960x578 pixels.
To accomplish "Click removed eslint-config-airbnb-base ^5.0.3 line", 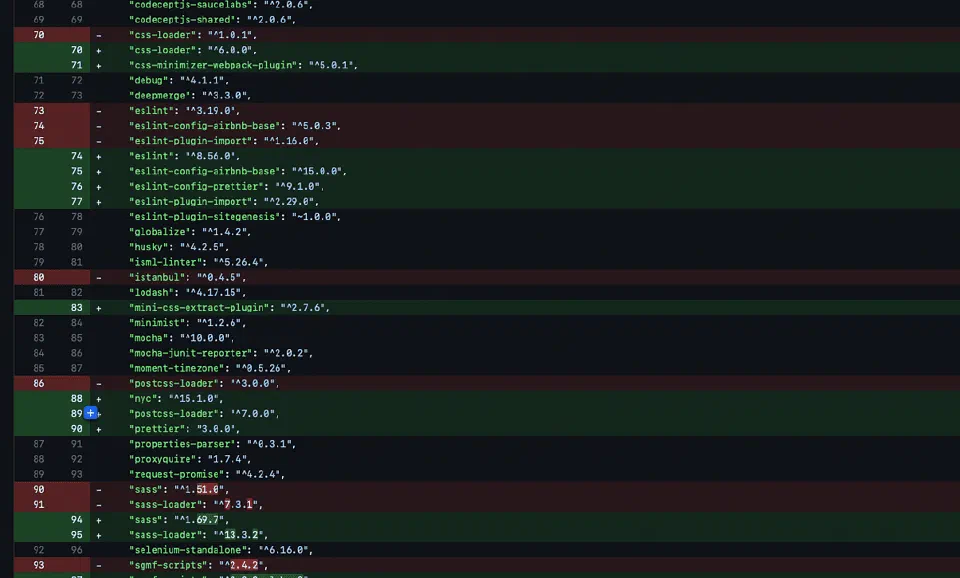I will pos(487,126).
